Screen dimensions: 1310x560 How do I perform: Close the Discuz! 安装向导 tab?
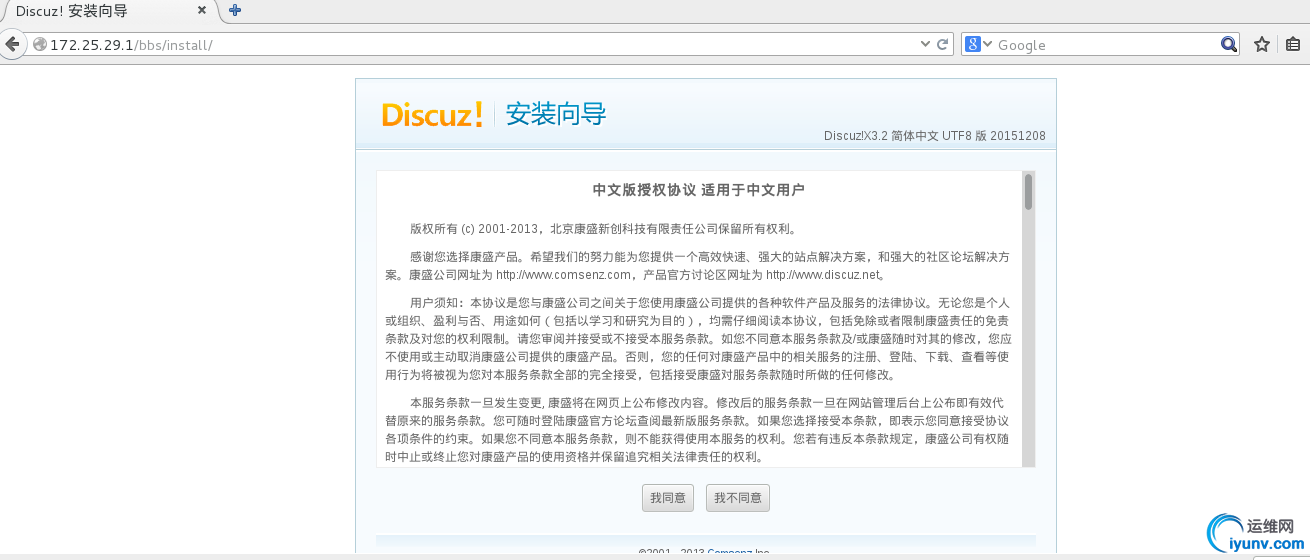[202, 10]
